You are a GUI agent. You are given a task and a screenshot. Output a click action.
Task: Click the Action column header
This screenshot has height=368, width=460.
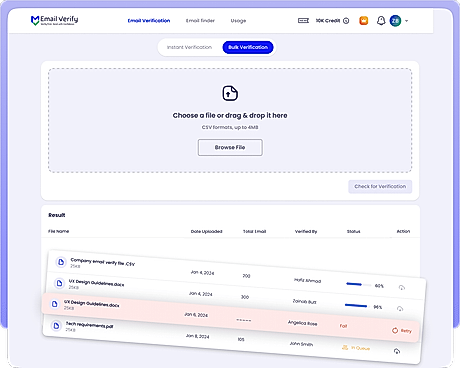click(403, 231)
